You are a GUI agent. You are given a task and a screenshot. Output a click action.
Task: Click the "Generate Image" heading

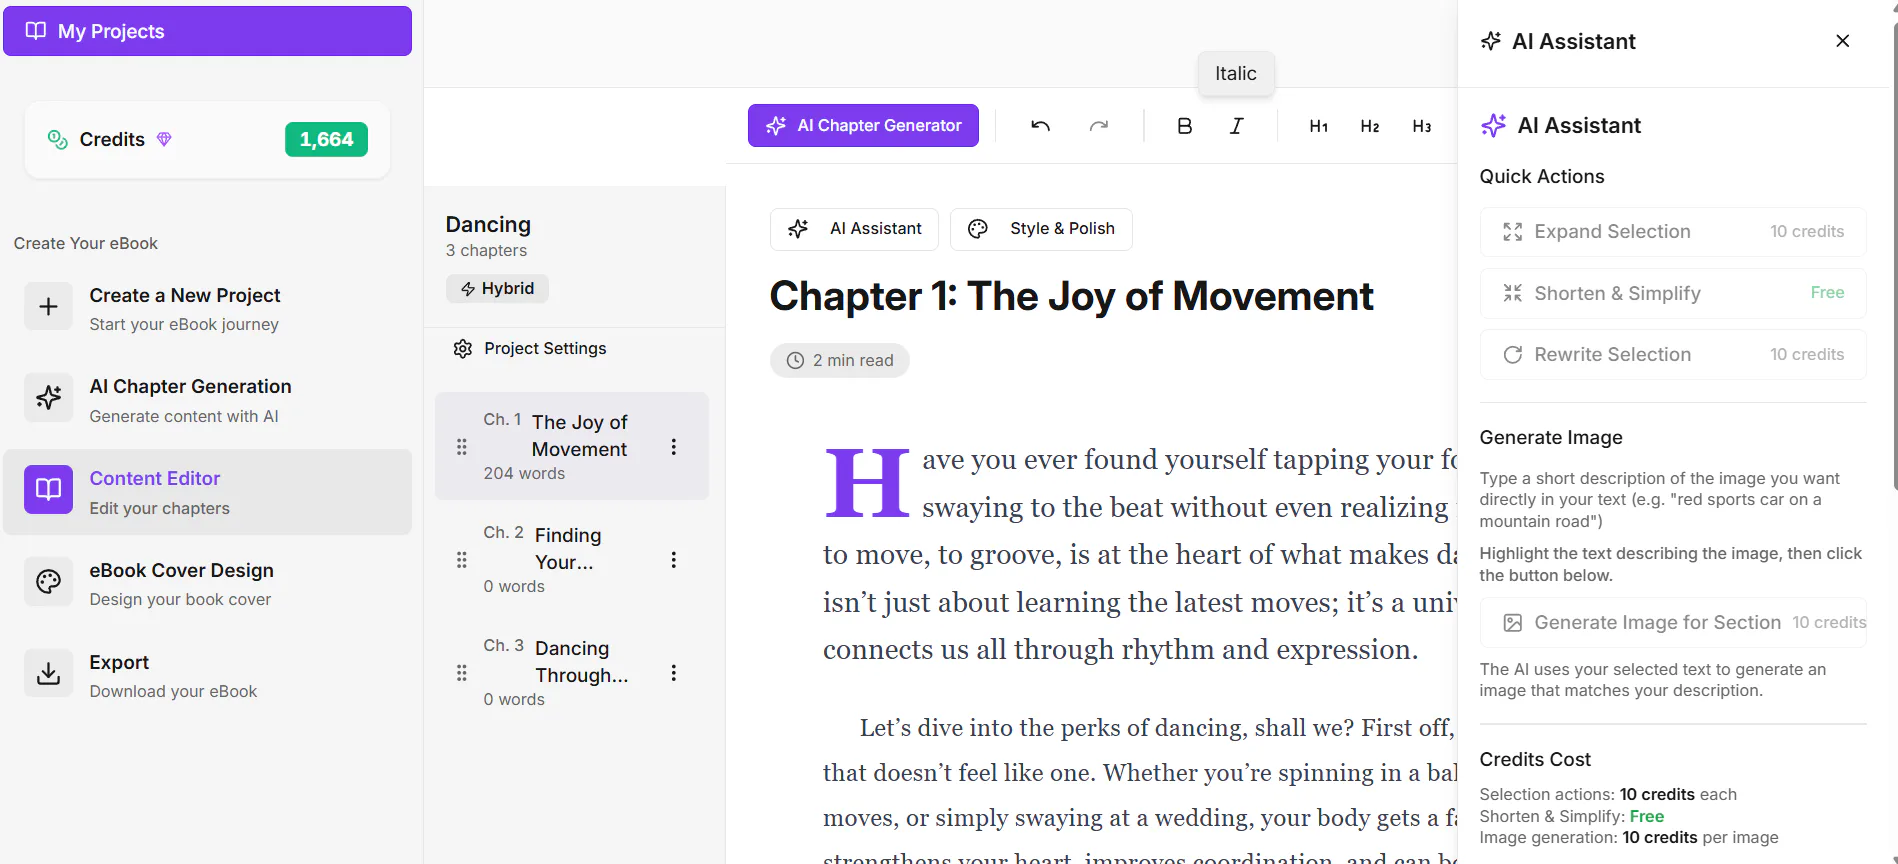click(x=1551, y=437)
